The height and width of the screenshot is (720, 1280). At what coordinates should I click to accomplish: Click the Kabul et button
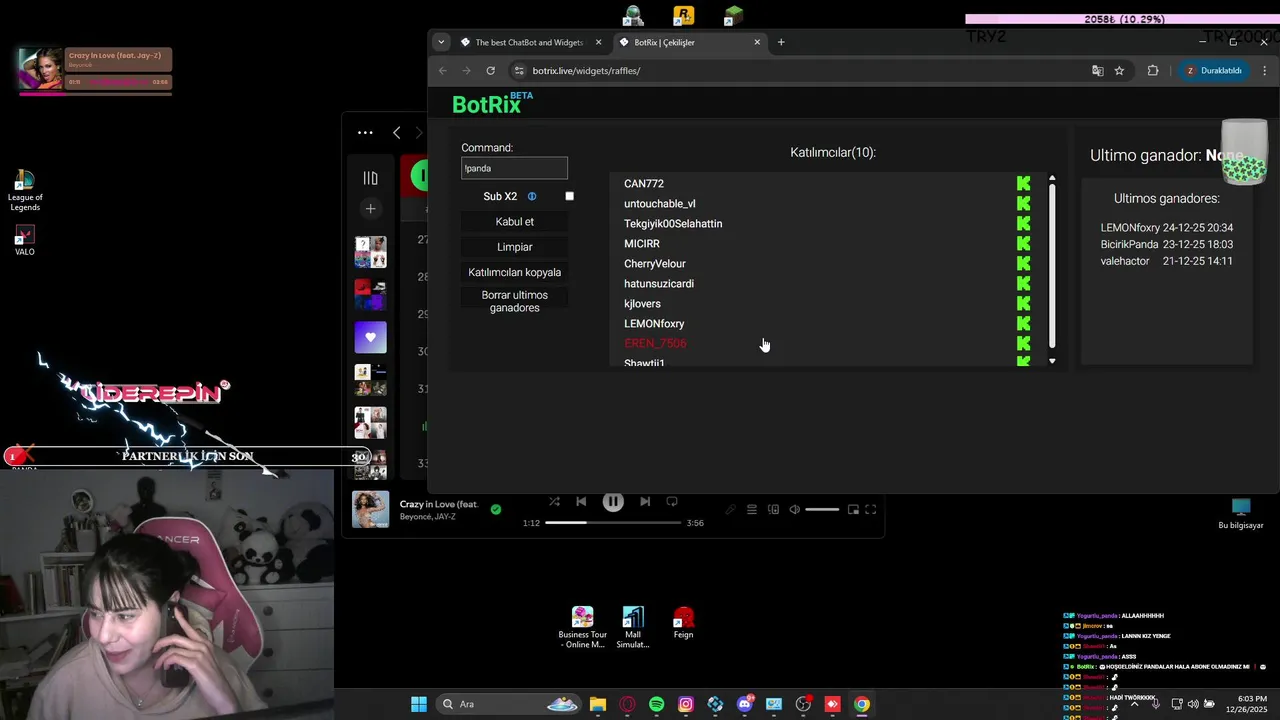tap(514, 222)
